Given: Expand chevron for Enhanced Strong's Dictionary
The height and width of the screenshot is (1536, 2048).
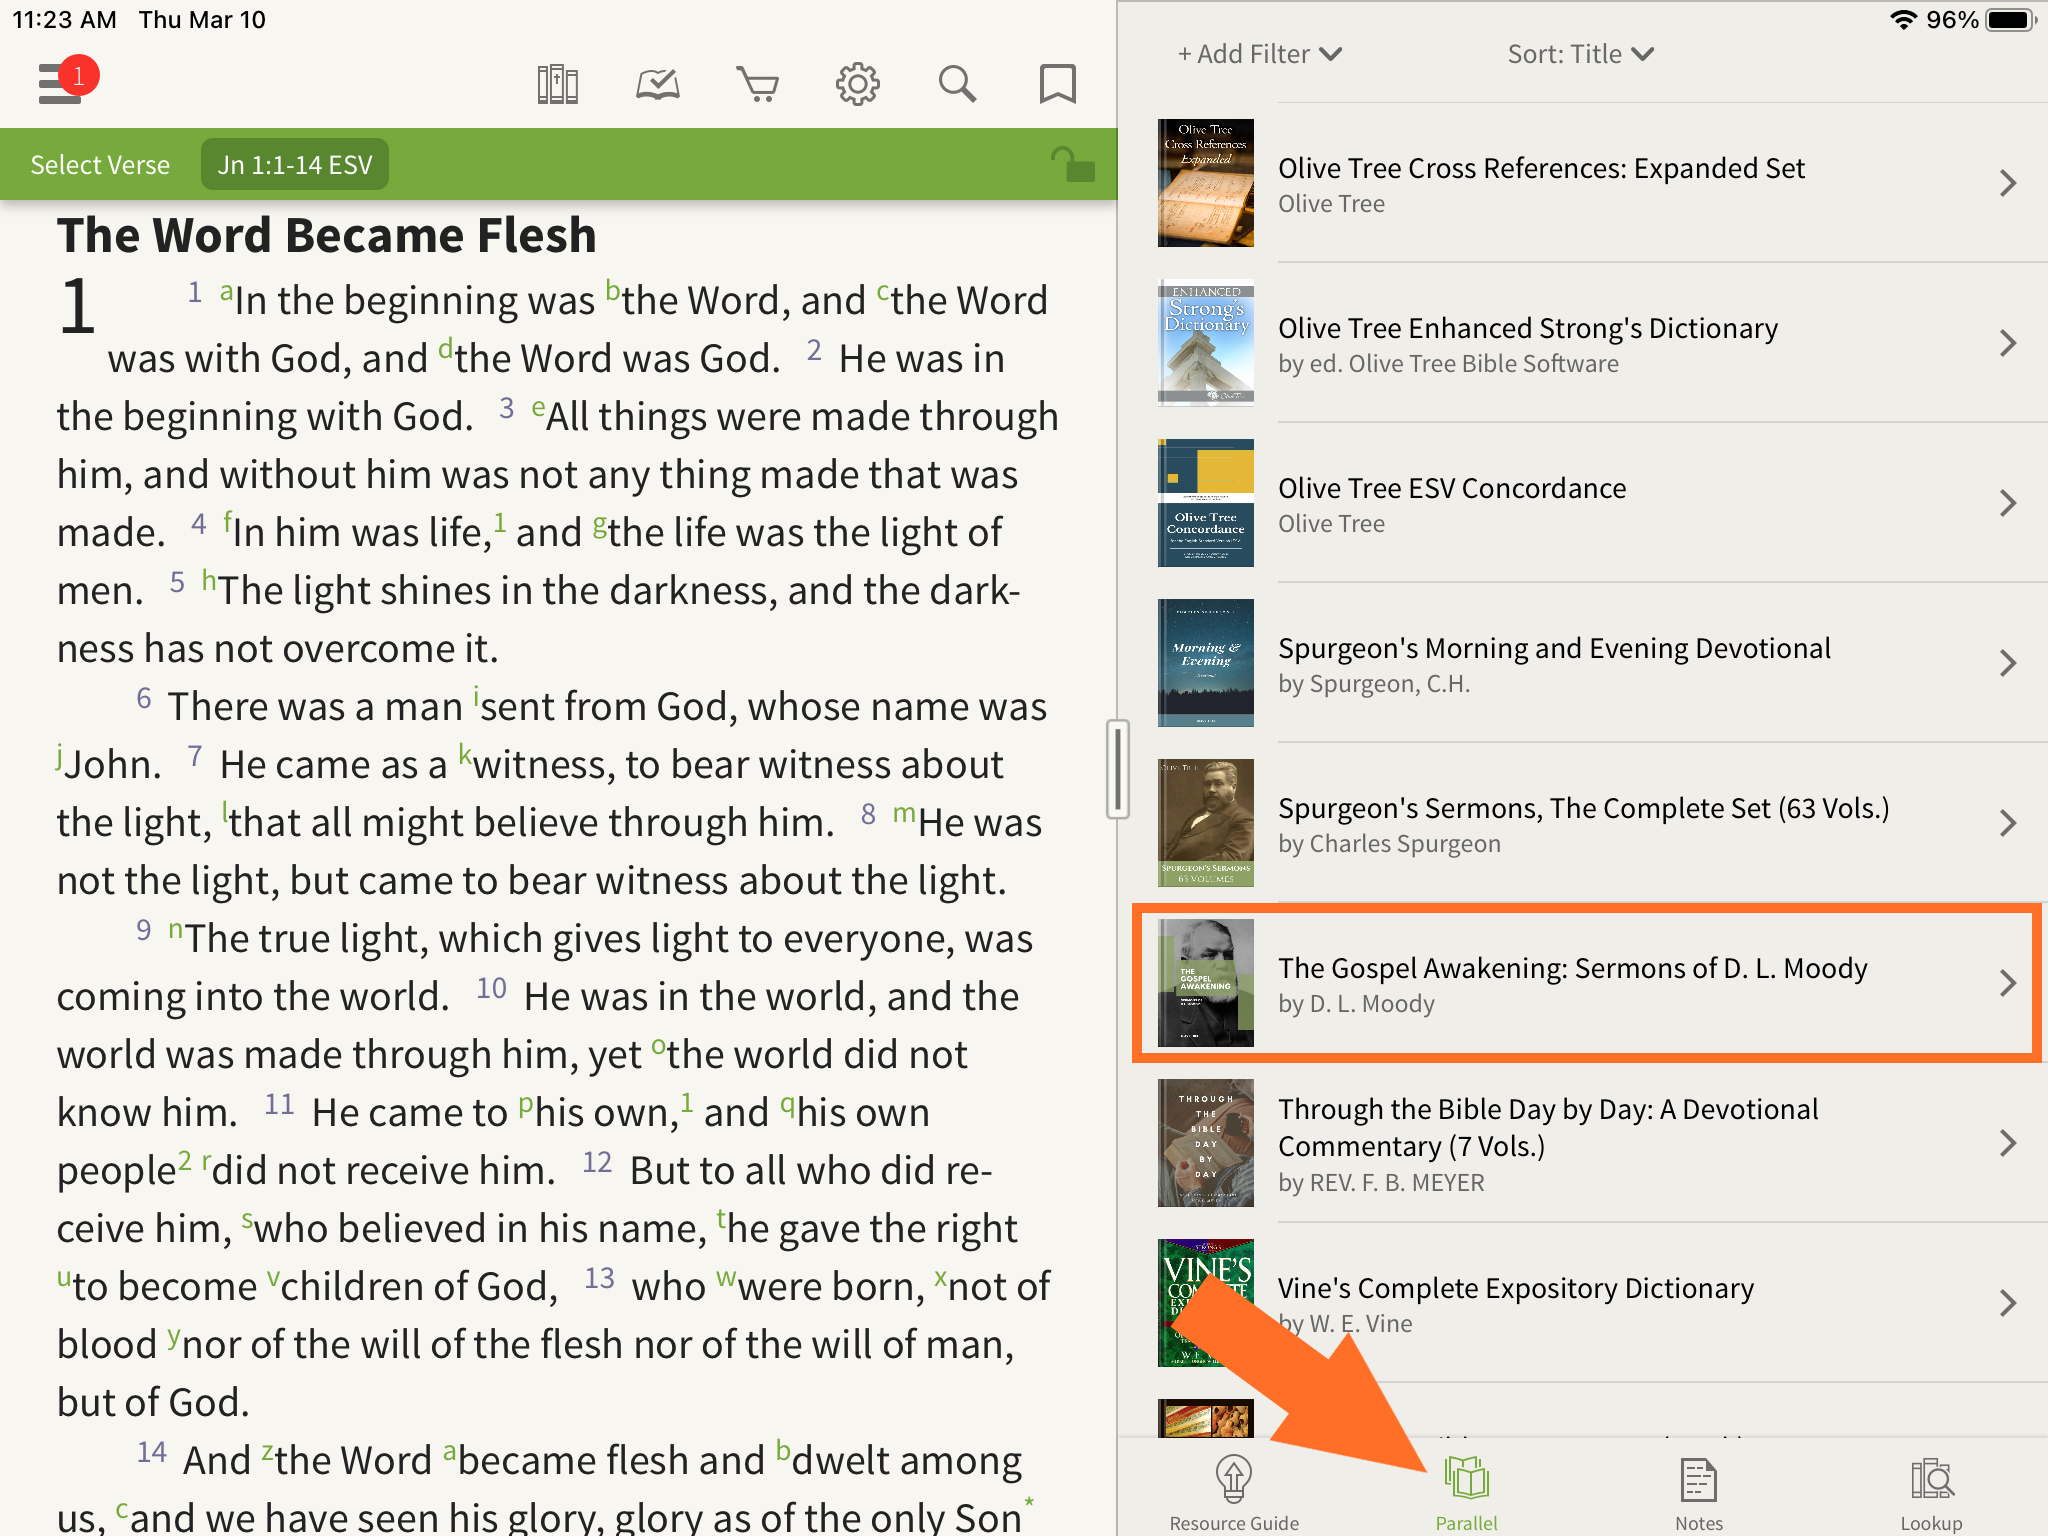Looking at the screenshot, I should [2007, 343].
